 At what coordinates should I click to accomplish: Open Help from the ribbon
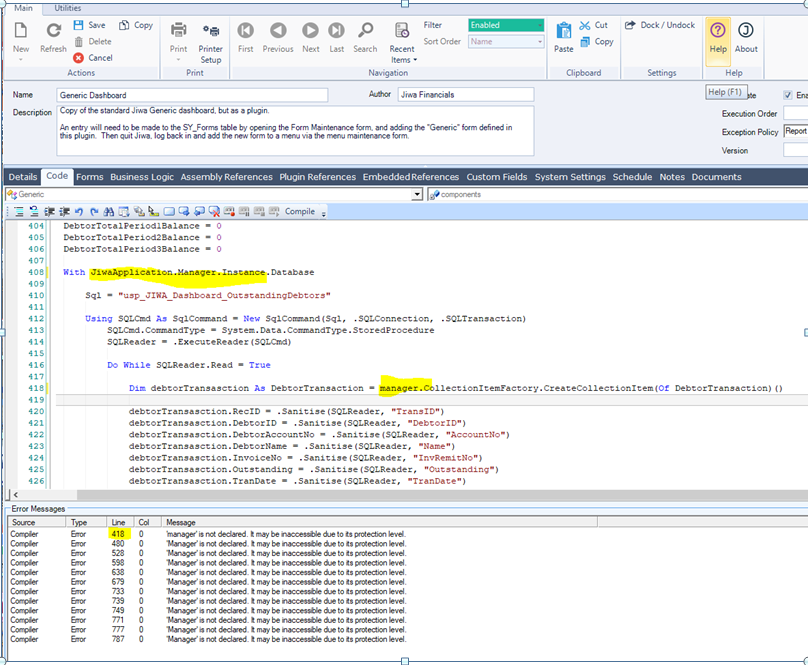[x=718, y=31]
